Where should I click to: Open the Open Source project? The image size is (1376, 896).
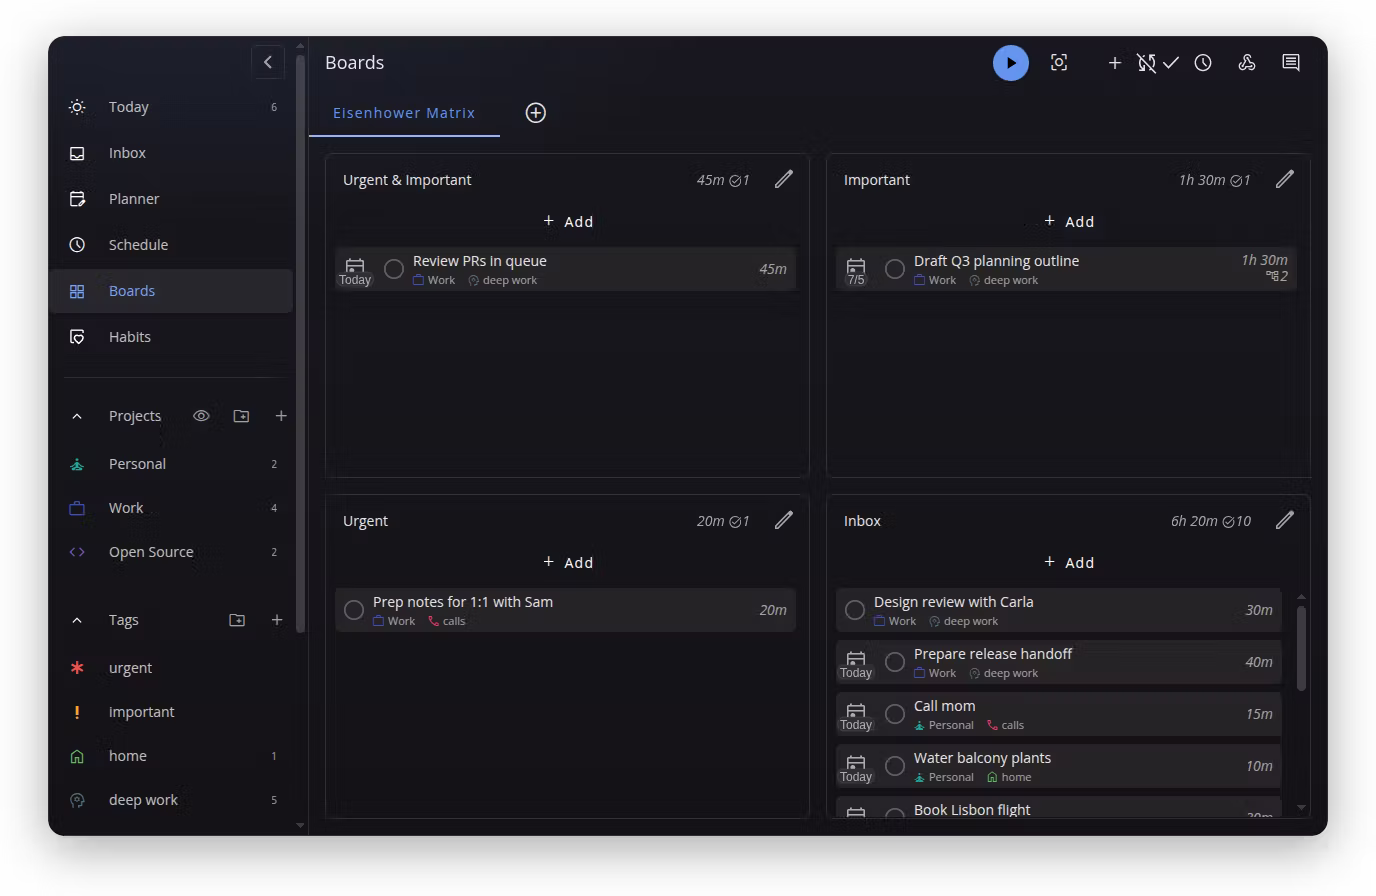click(171, 552)
